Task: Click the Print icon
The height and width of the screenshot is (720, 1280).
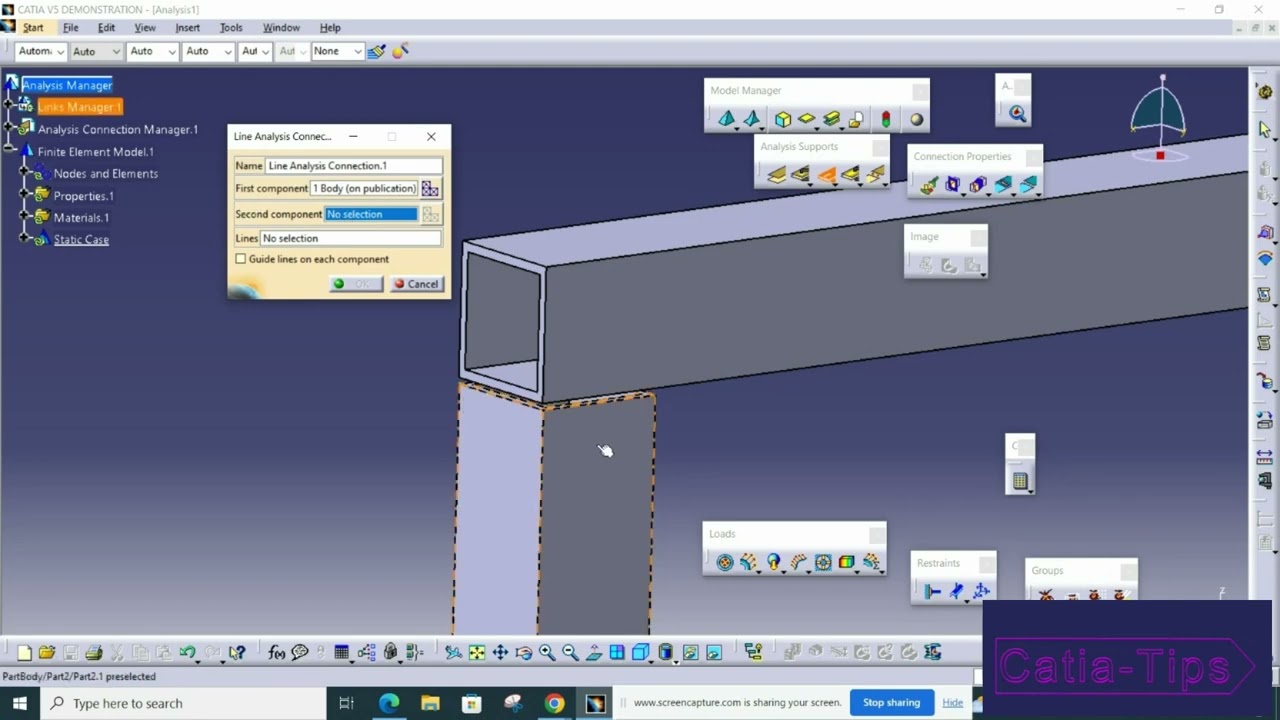Action: click(94, 653)
